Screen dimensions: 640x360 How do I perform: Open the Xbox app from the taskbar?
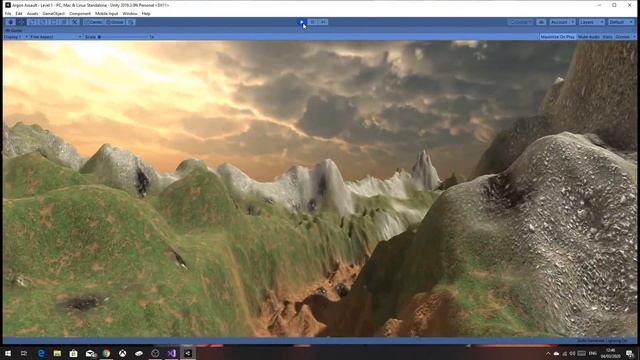[122, 353]
